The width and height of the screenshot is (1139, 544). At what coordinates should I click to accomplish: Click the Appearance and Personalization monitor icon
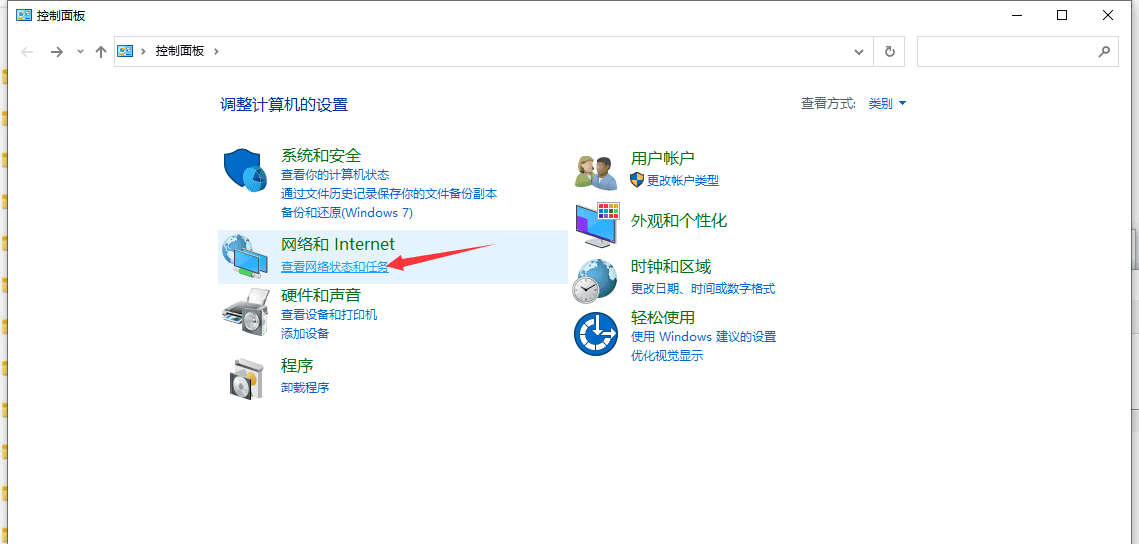[597, 224]
